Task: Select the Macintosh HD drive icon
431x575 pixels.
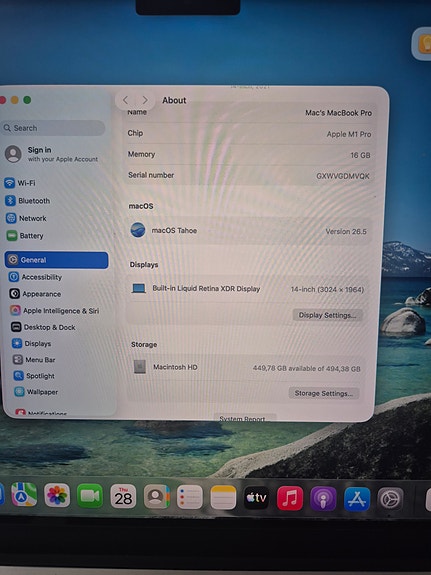Action: coord(140,367)
